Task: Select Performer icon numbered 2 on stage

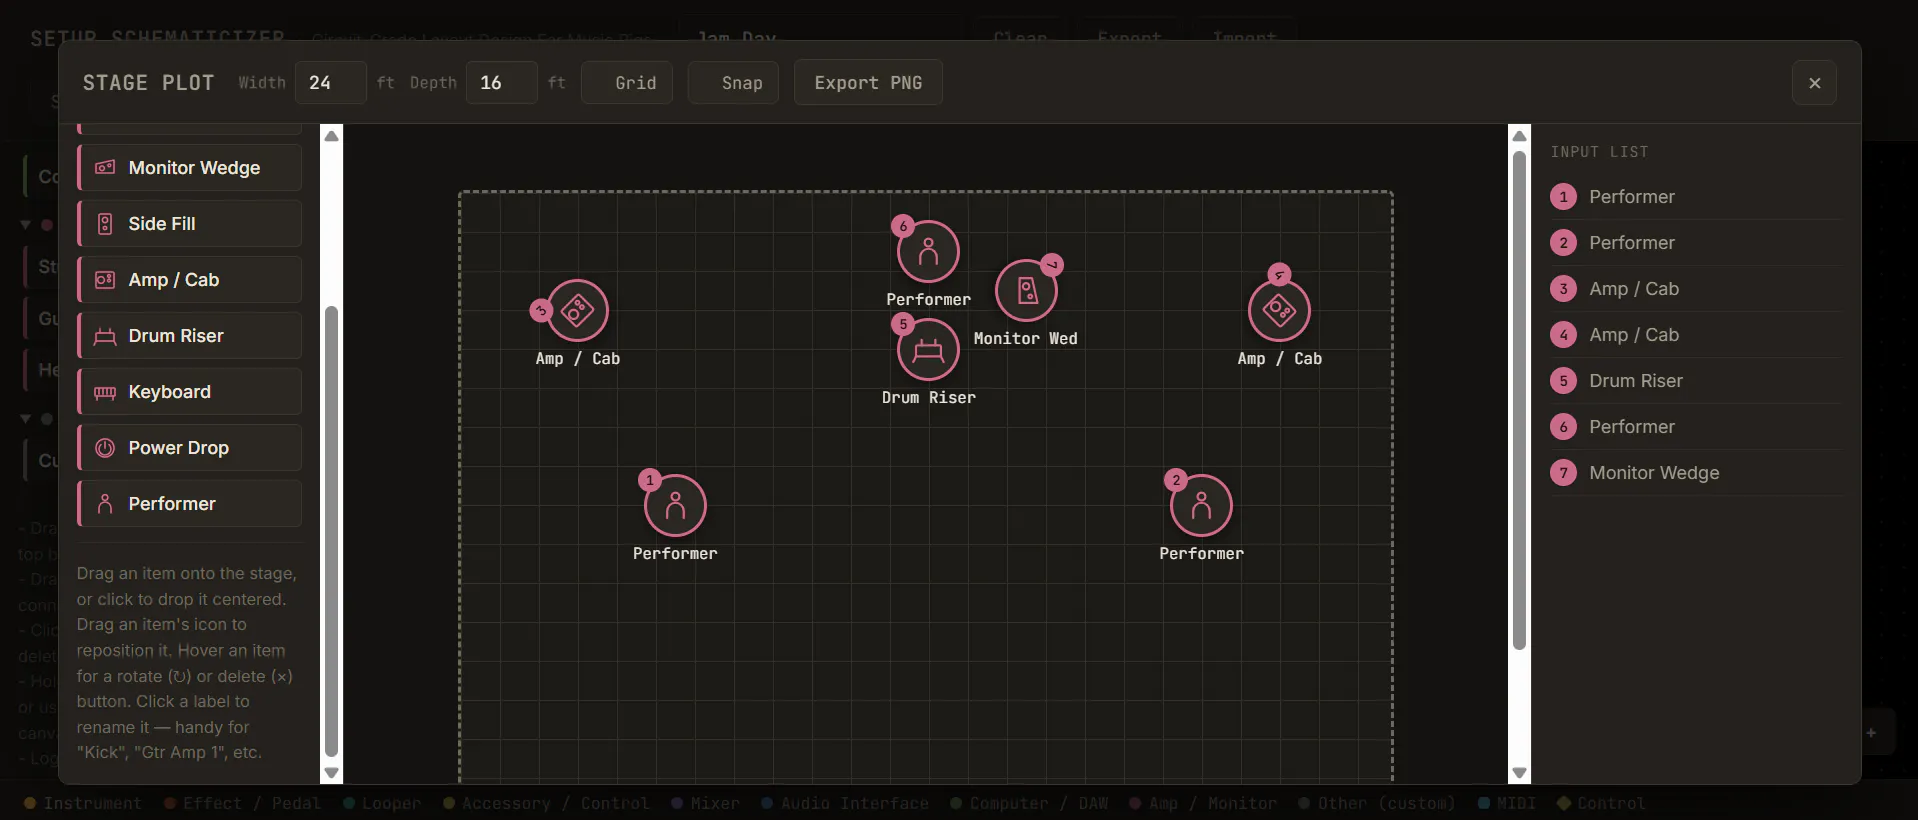Action: tap(1202, 505)
